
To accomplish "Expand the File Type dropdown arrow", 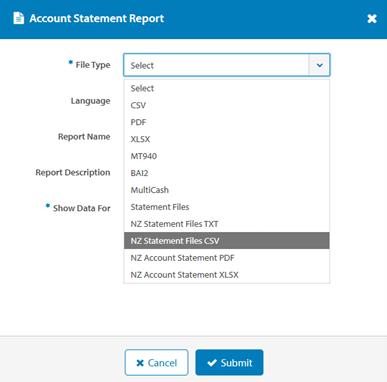I will [x=319, y=65].
